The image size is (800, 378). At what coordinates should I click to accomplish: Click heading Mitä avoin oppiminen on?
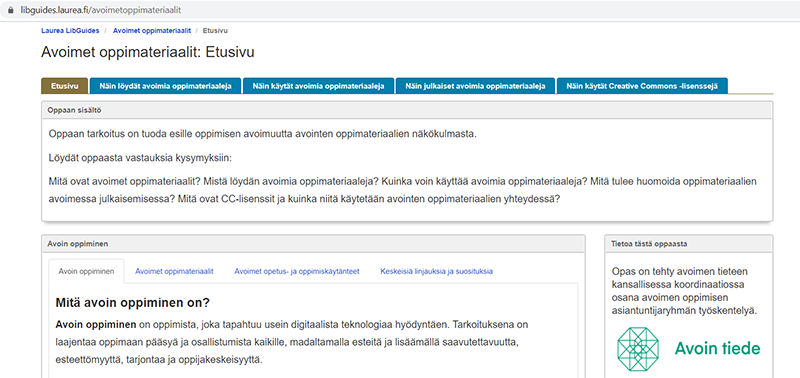coord(133,303)
